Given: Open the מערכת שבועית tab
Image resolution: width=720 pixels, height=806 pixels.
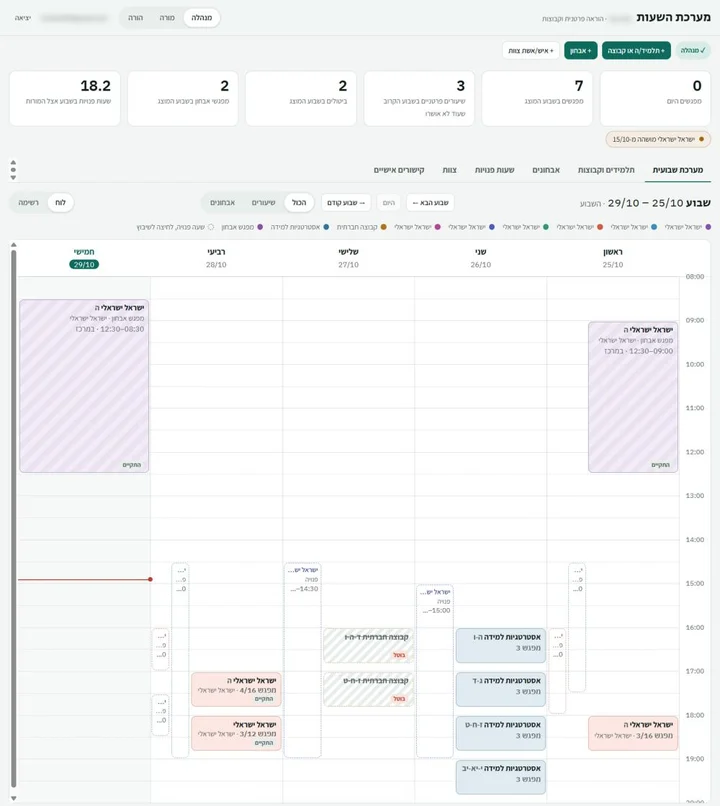Looking at the screenshot, I should point(678,170).
